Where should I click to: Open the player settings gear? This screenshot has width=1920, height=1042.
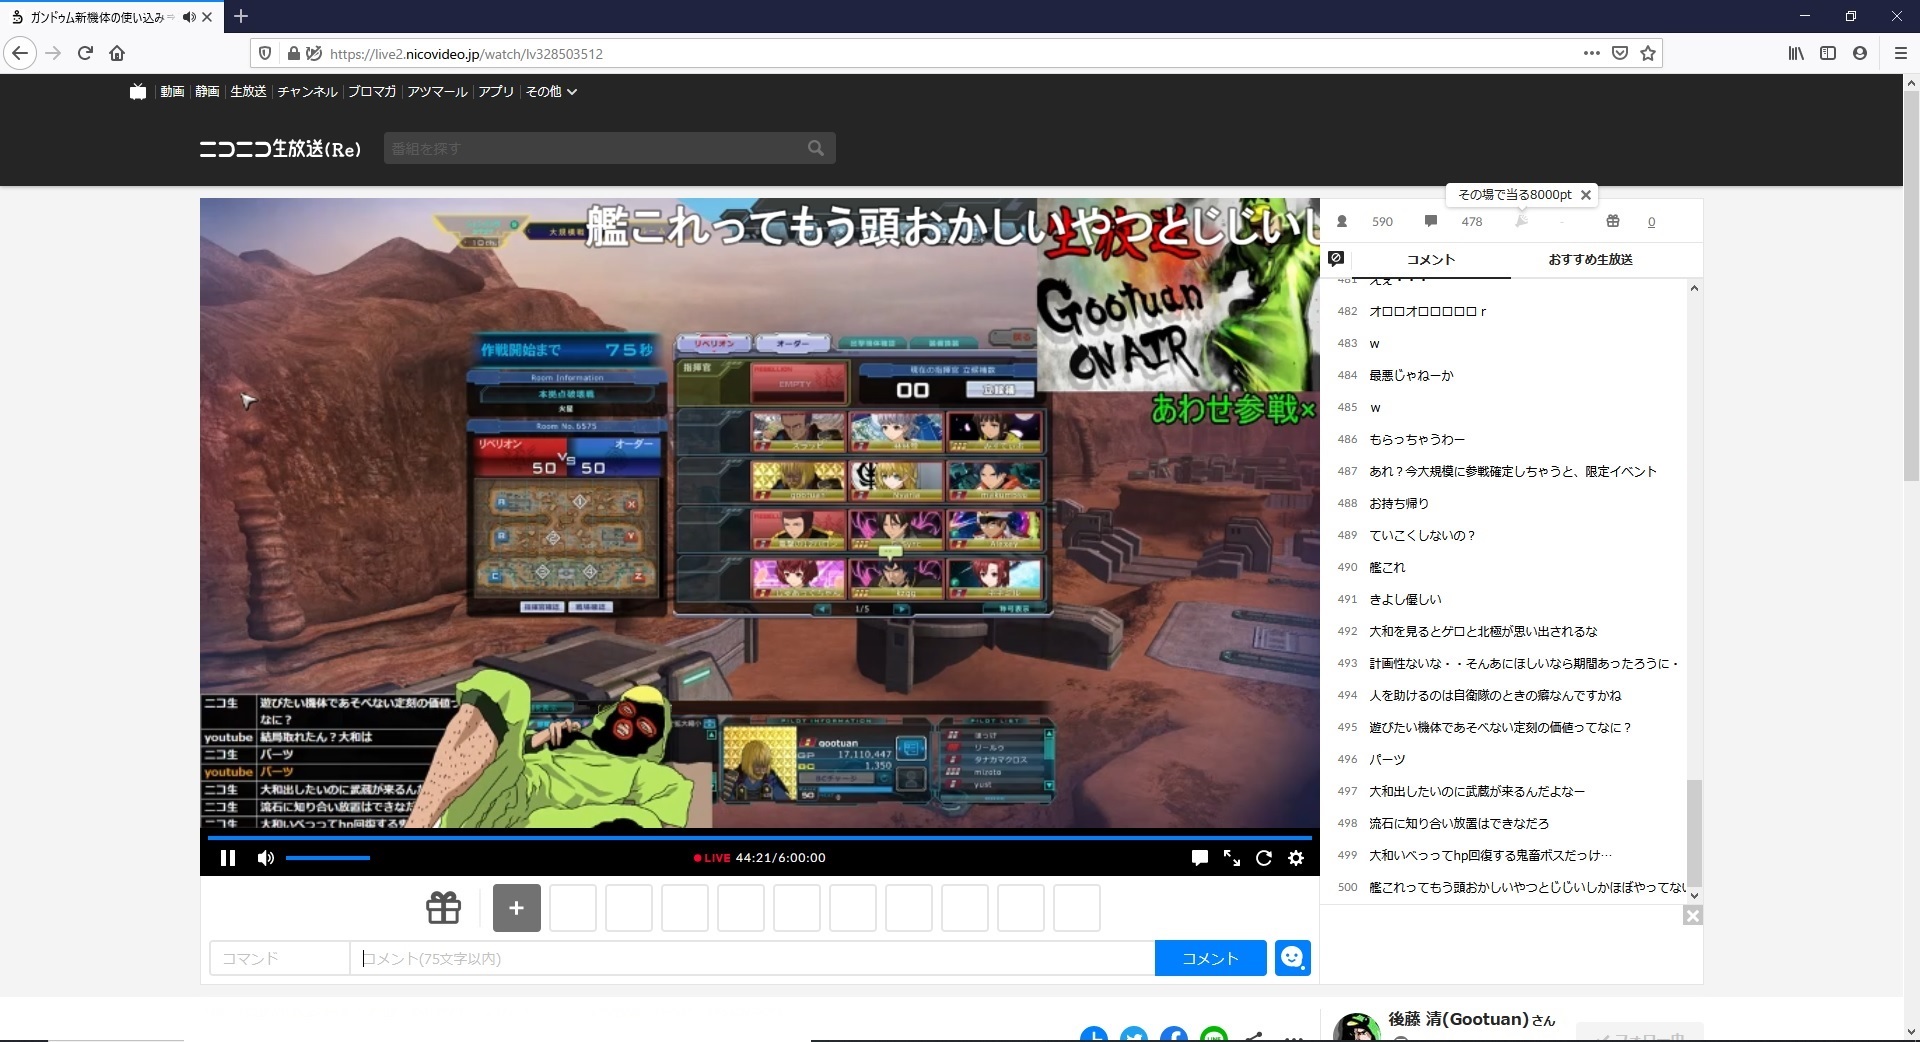pyautogui.click(x=1296, y=858)
